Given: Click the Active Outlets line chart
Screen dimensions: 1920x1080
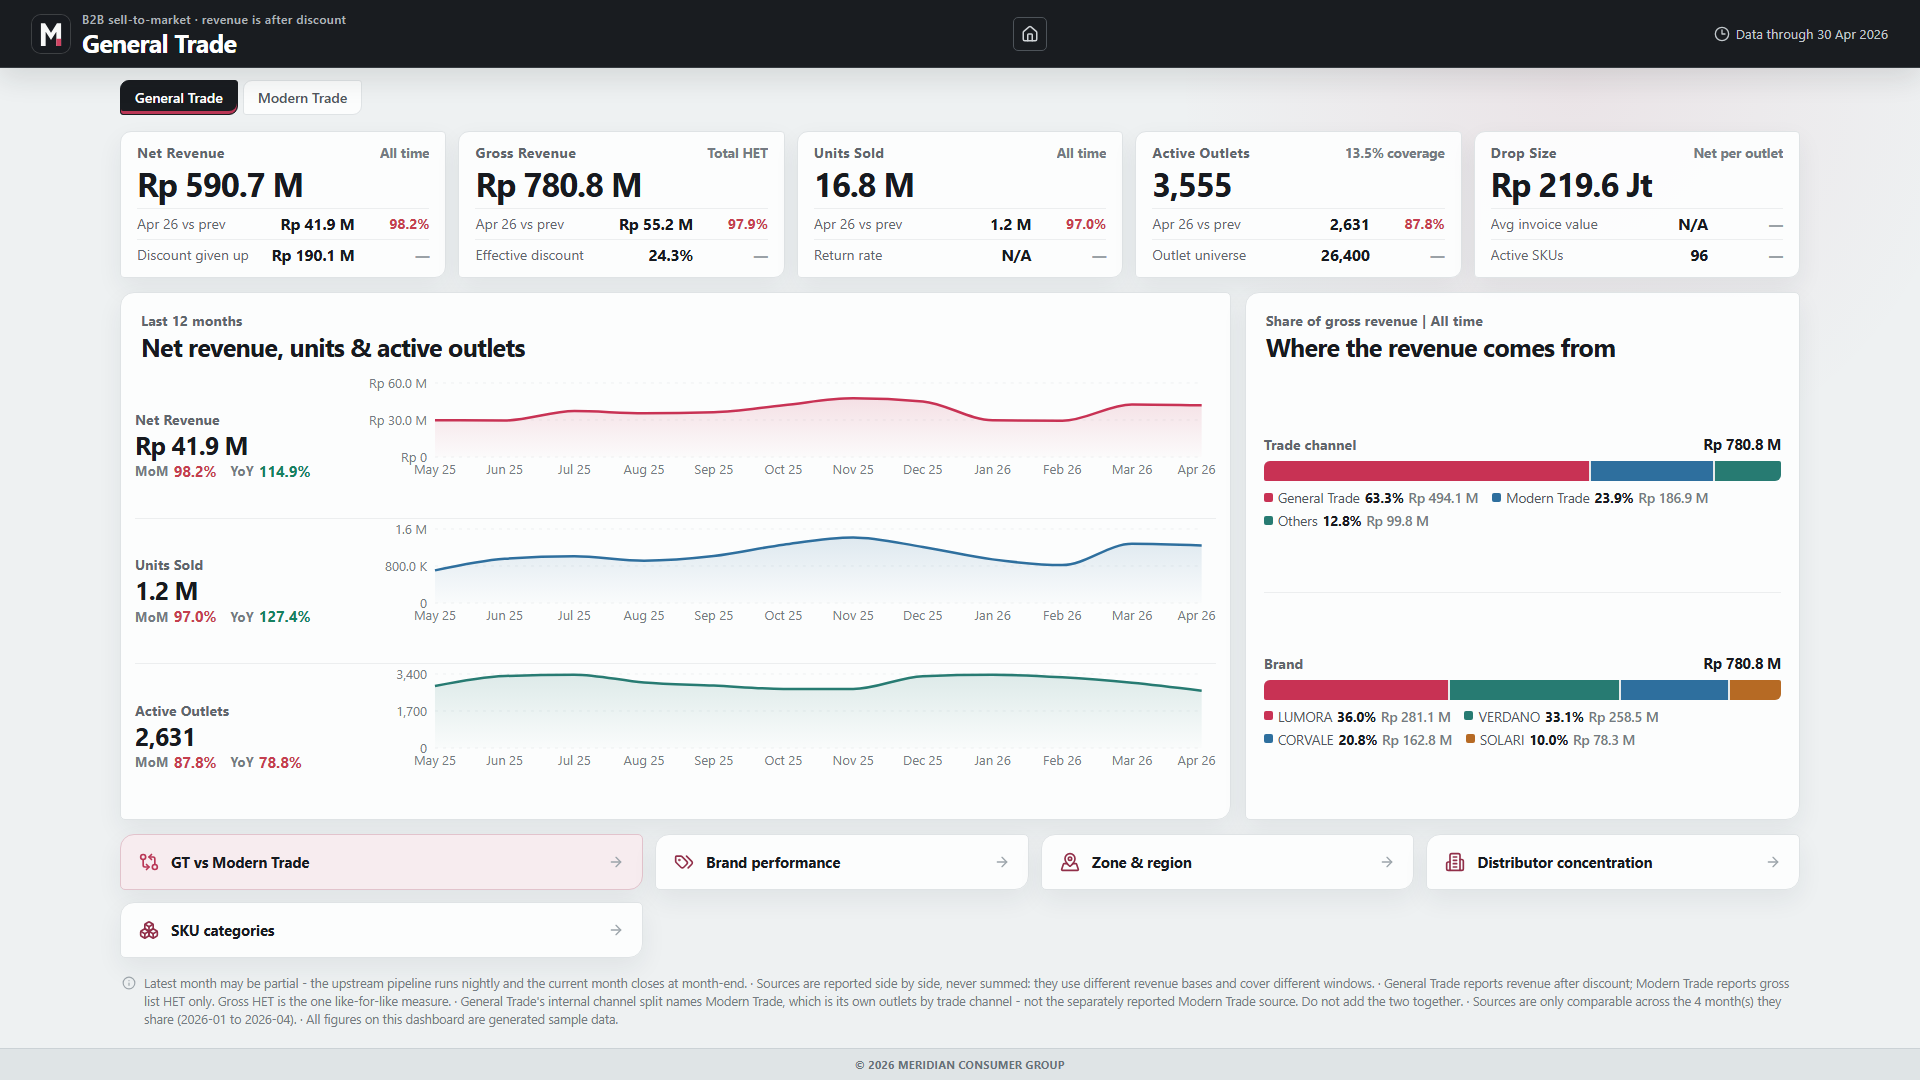Looking at the screenshot, I should click(818, 711).
